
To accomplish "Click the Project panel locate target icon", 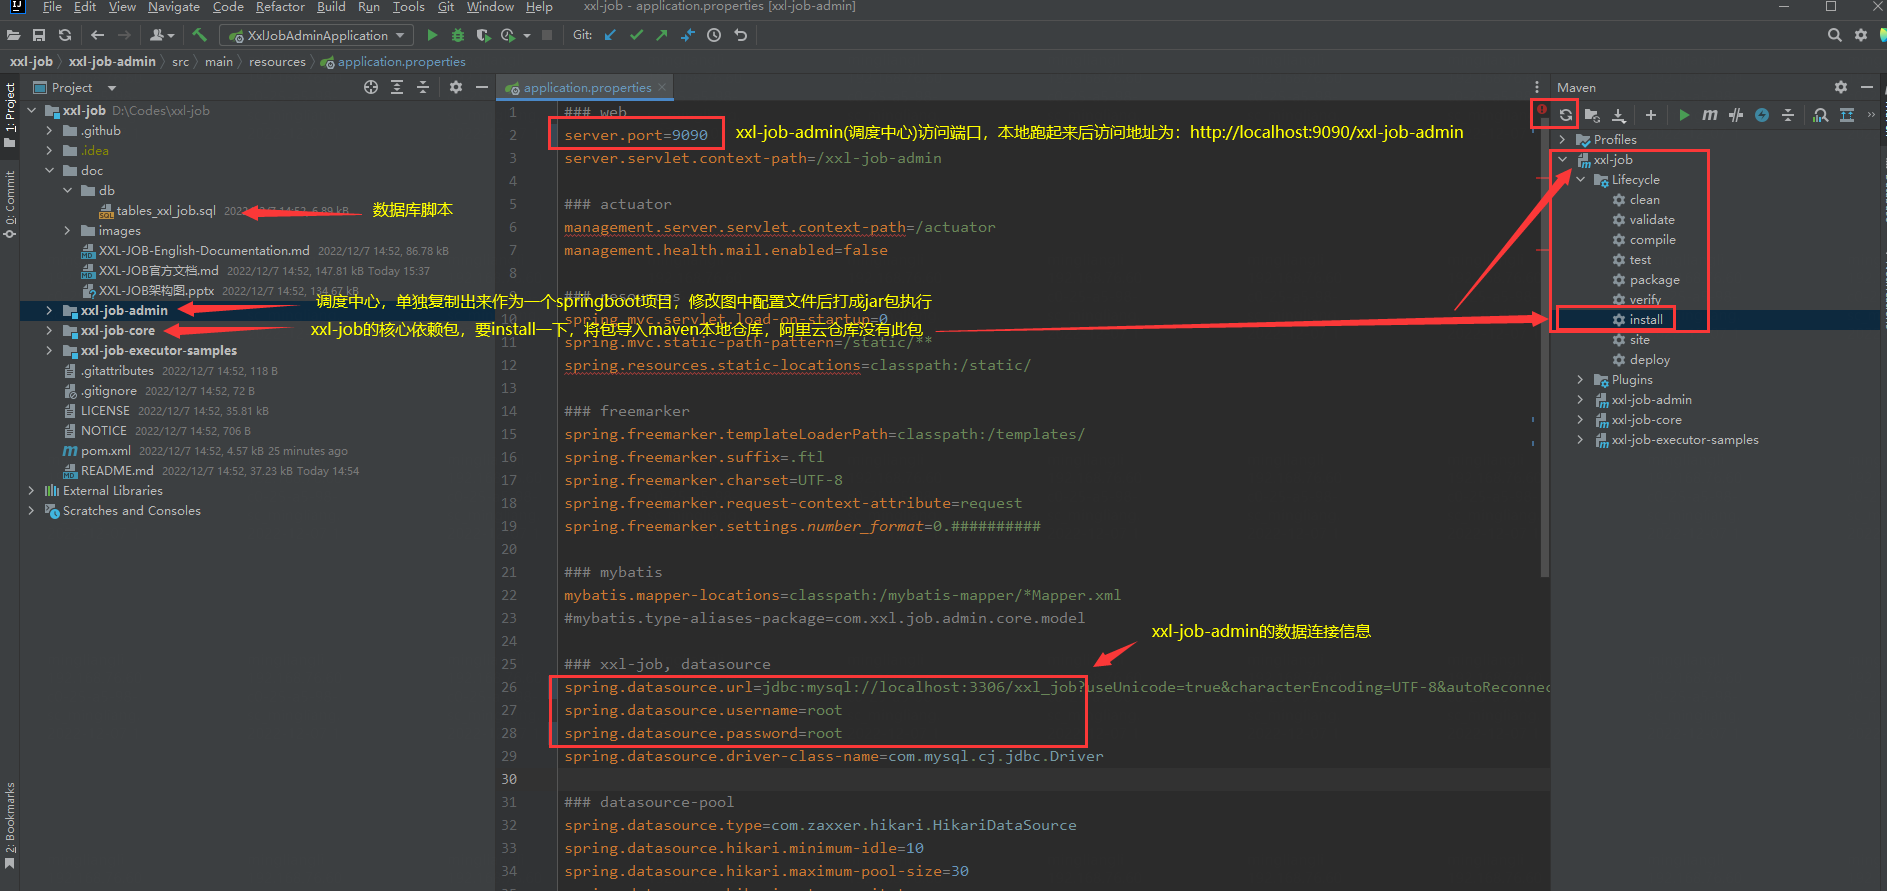I will 371,87.
